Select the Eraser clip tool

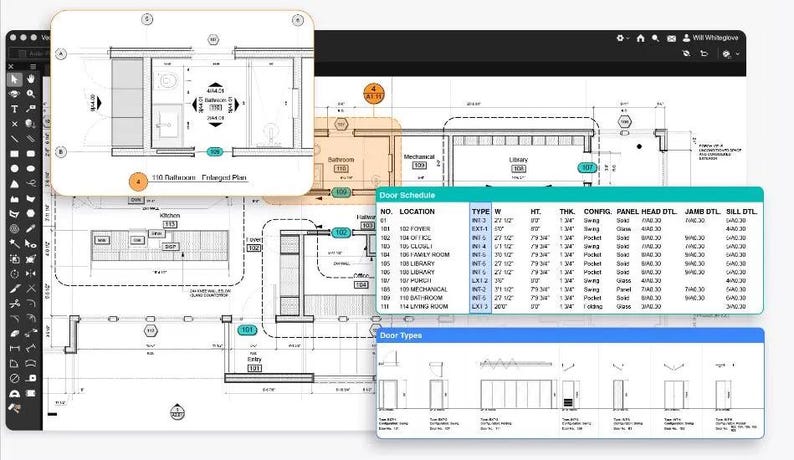14,333
